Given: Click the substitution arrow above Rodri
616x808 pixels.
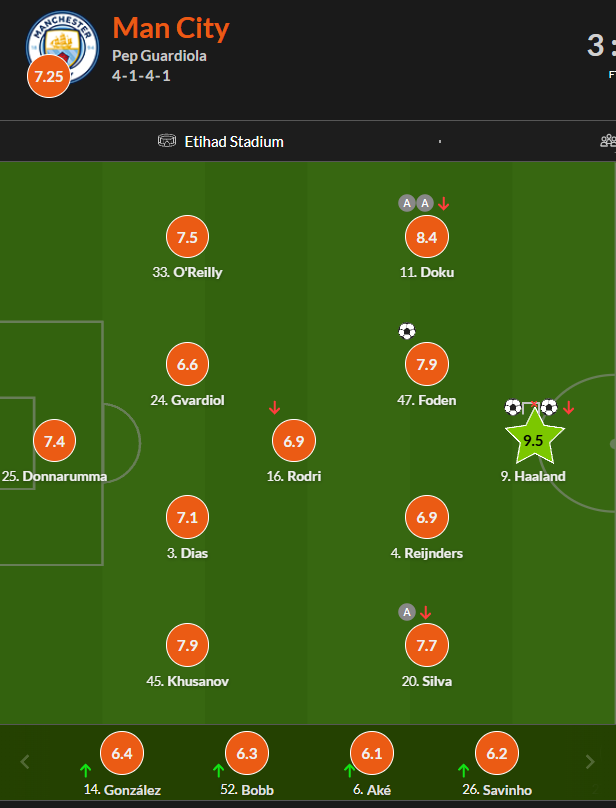Looking at the screenshot, I should [275, 407].
